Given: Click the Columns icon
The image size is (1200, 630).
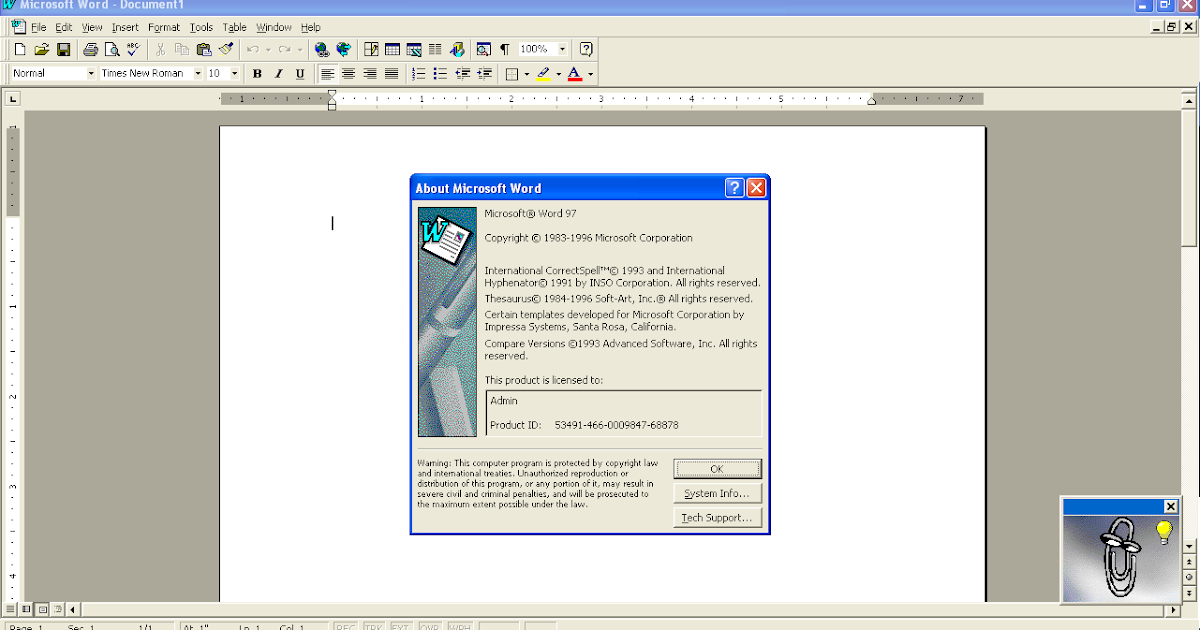Looking at the screenshot, I should (x=435, y=49).
